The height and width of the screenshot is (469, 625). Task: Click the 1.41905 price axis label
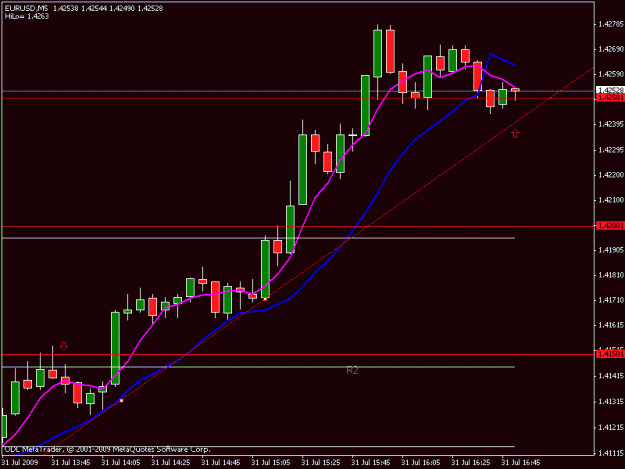pyautogui.click(x=611, y=250)
